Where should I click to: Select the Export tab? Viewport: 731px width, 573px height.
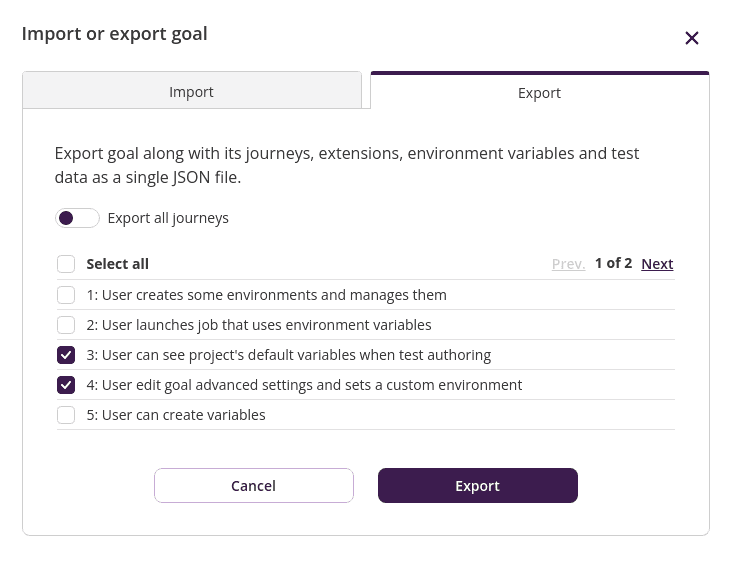point(539,93)
